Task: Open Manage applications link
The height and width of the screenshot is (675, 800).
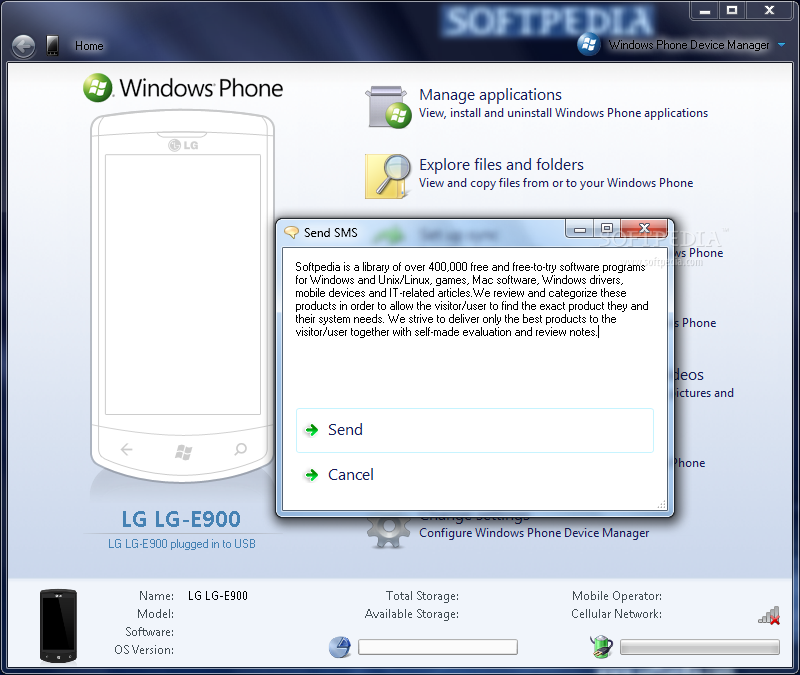Action: click(490, 95)
